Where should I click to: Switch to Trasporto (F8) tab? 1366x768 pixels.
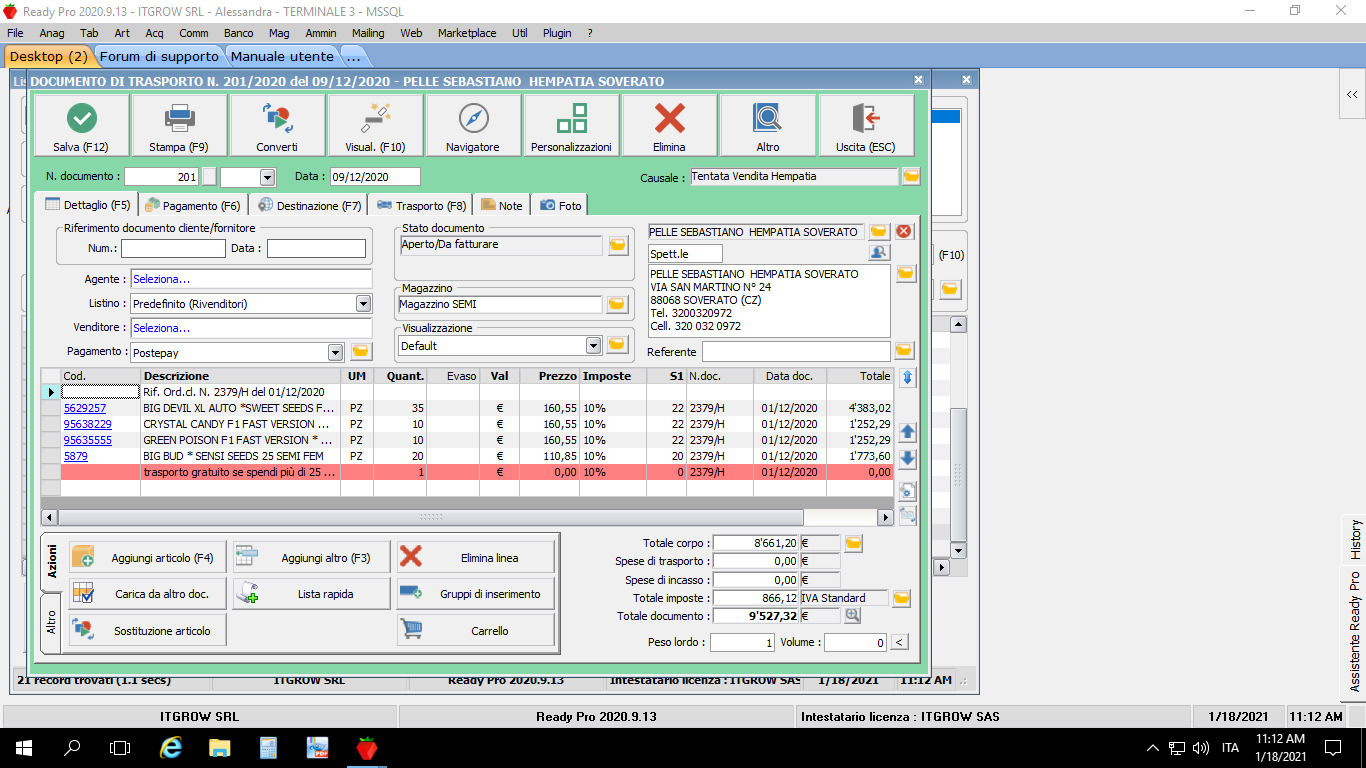point(421,205)
